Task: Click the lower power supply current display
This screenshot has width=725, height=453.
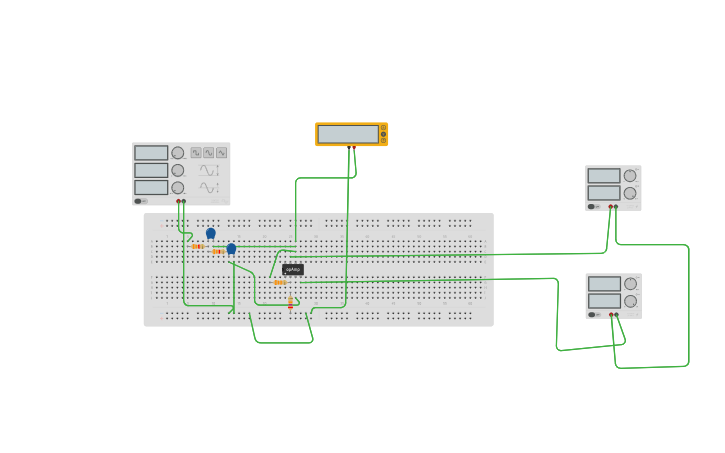Action: 604,301
